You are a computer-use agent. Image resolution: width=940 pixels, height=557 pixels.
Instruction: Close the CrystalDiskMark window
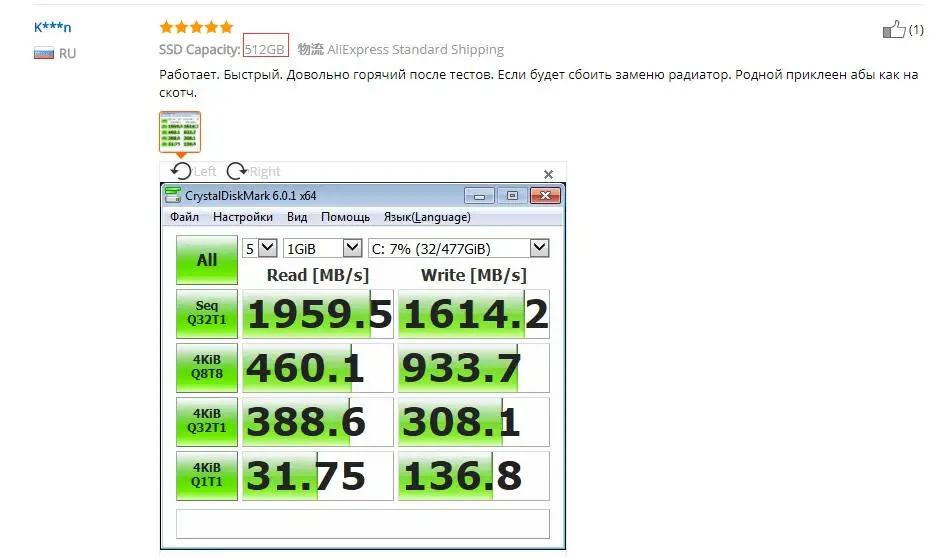pyautogui.click(x=546, y=195)
